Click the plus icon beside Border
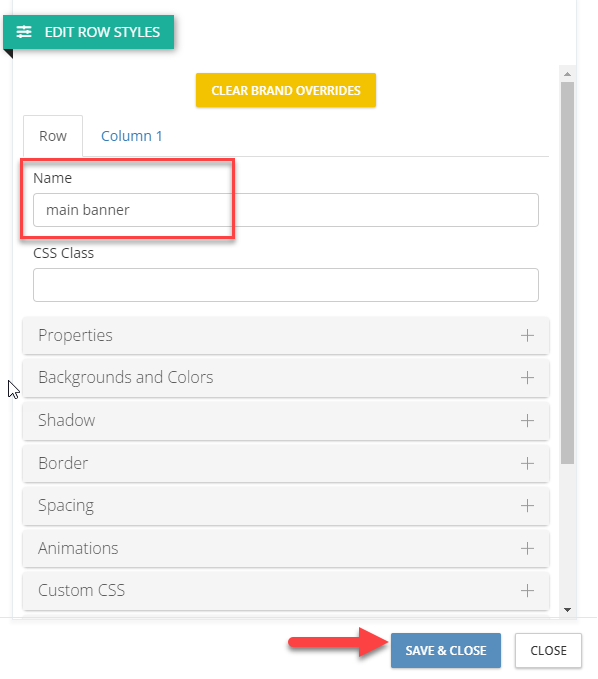This screenshot has height=679, width=598. pyautogui.click(x=527, y=463)
